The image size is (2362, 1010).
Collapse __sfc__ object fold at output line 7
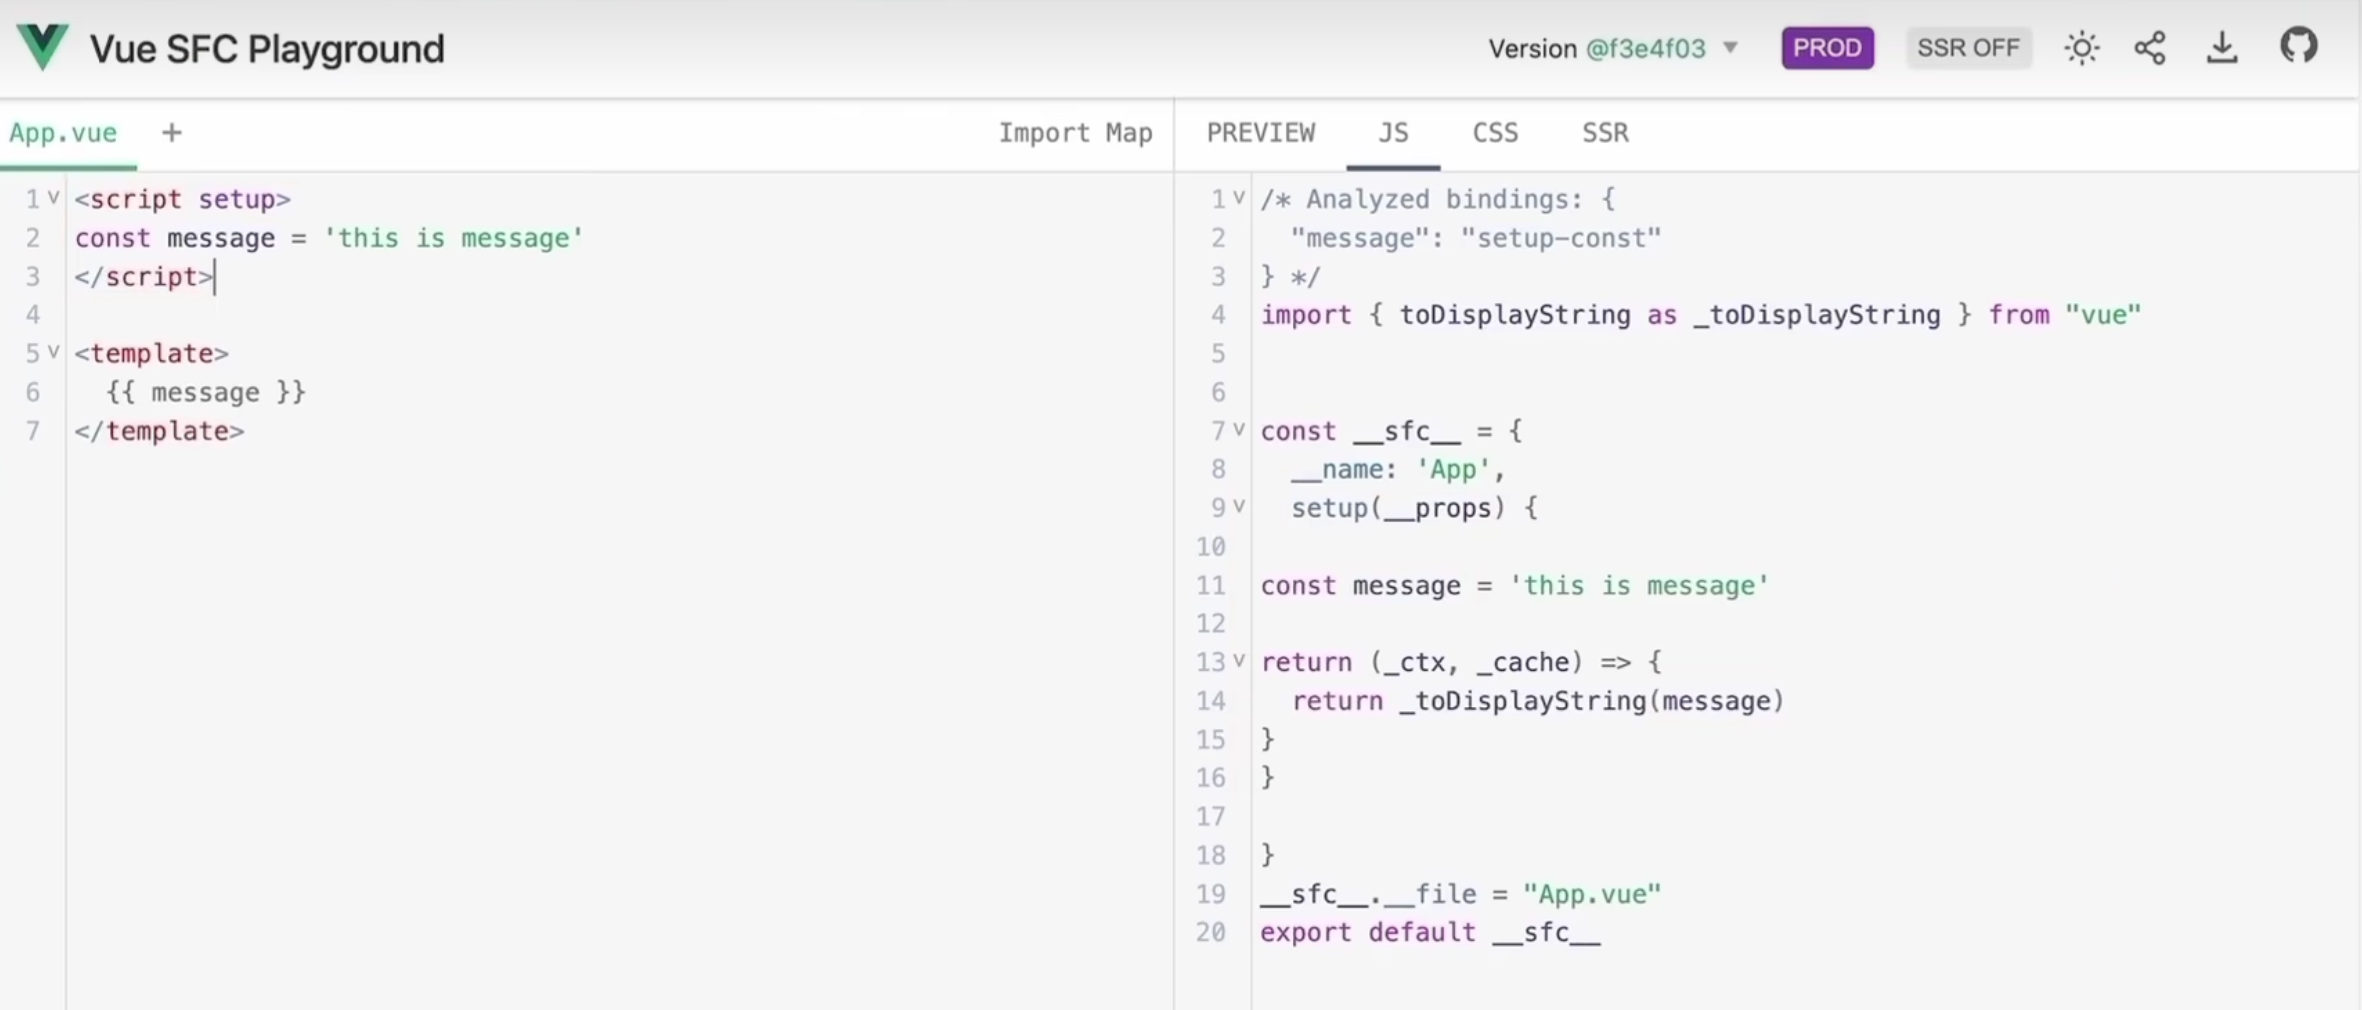(x=1239, y=430)
